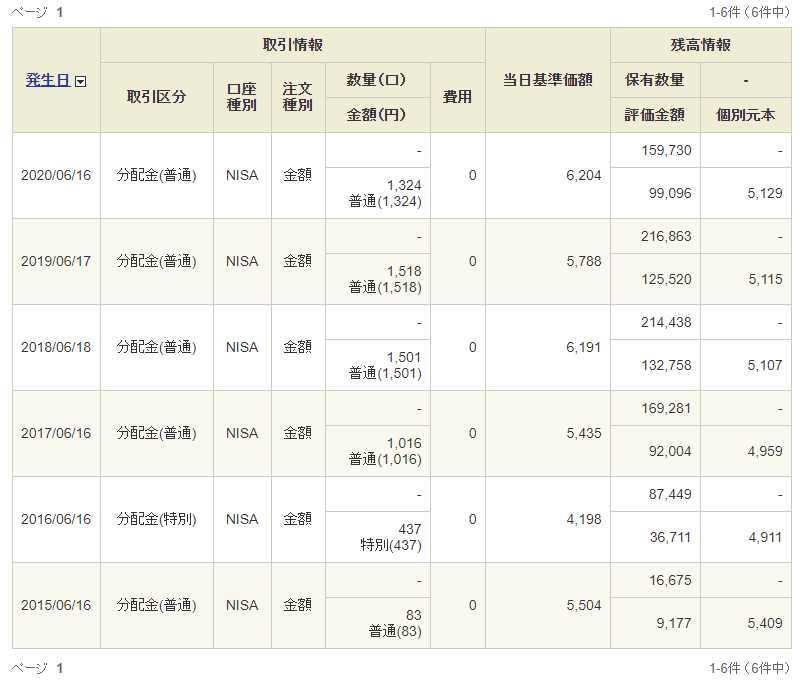Viewport: 805px width, 686px height.
Task: Click 分配金(普通) in the 2015/06/16 row
Action: [x=157, y=605]
